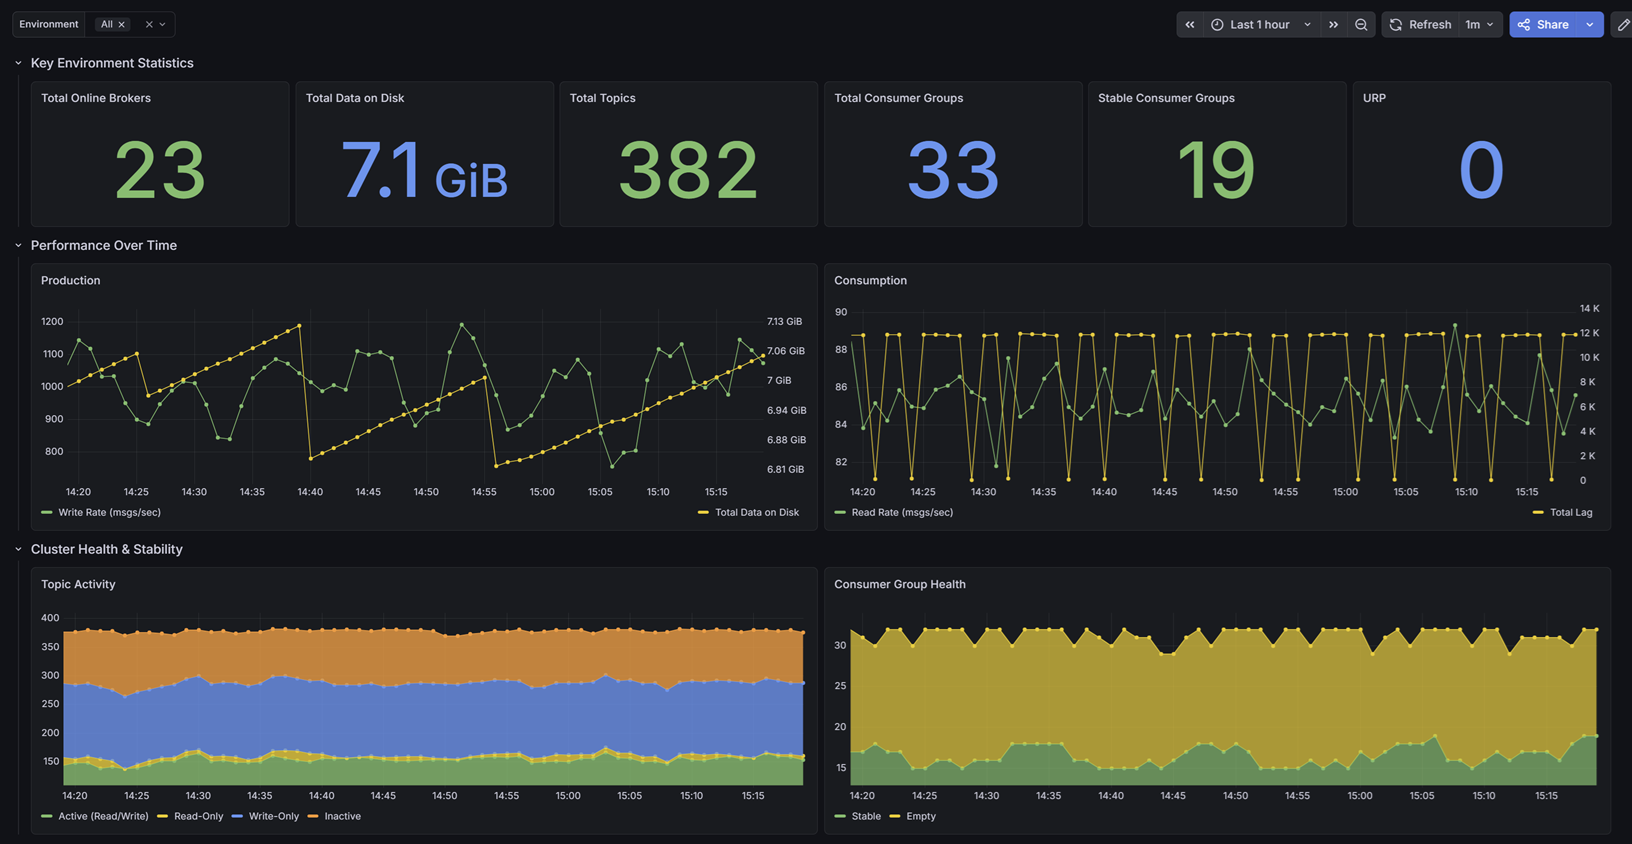
Task: Open the edit pencil icon at top right
Action: tap(1623, 24)
